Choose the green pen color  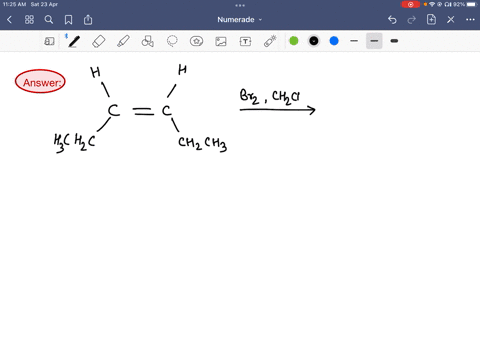[x=294, y=41]
